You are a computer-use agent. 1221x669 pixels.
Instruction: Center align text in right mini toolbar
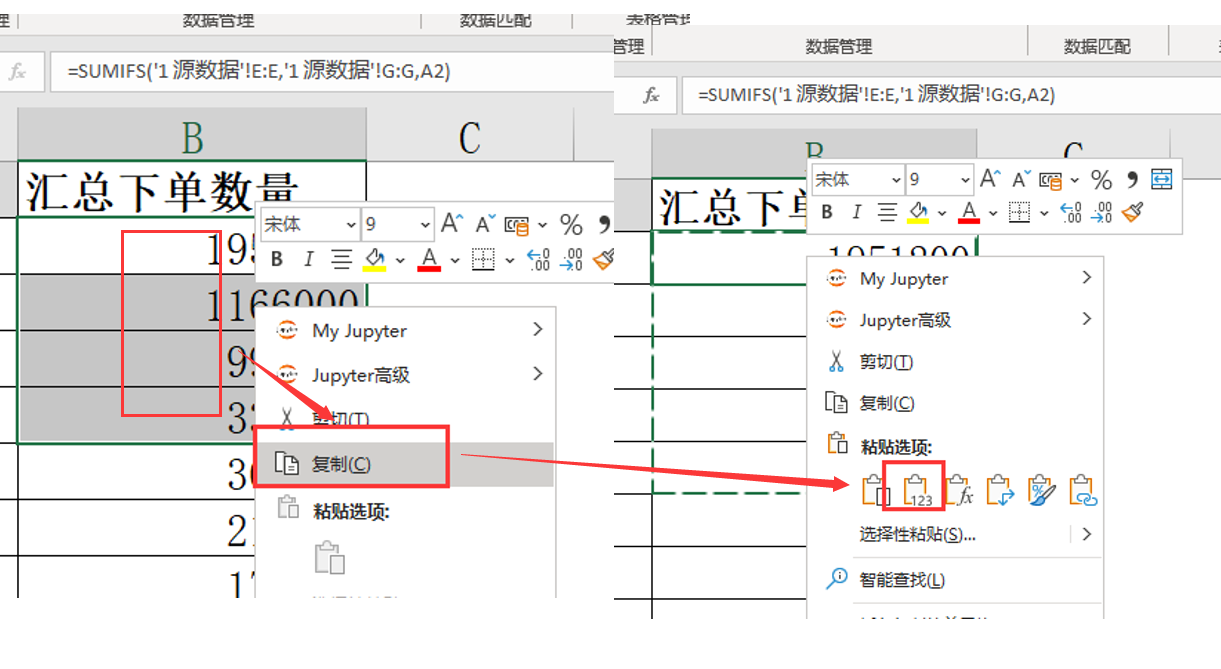[x=886, y=212]
